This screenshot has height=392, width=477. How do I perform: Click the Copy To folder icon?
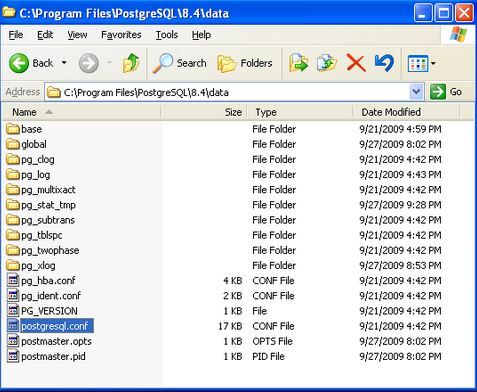pyautogui.click(x=327, y=63)
